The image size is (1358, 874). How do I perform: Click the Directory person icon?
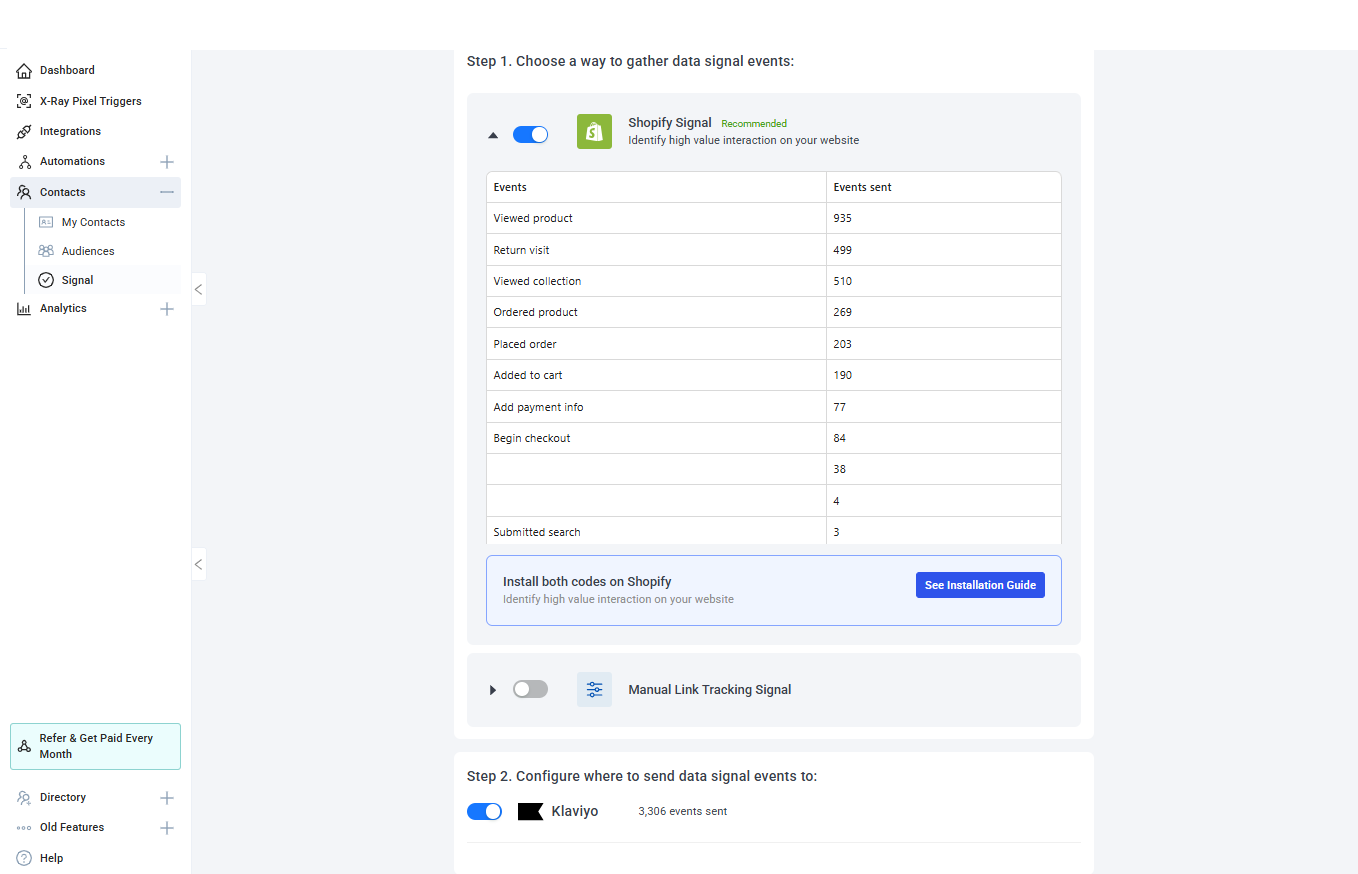(24, 798)
